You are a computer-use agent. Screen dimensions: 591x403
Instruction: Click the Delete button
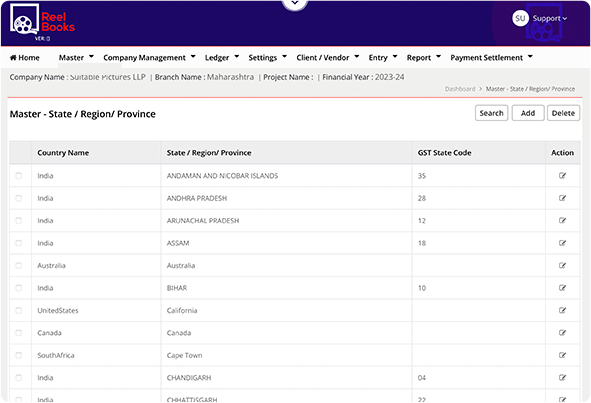coord(563,113)
